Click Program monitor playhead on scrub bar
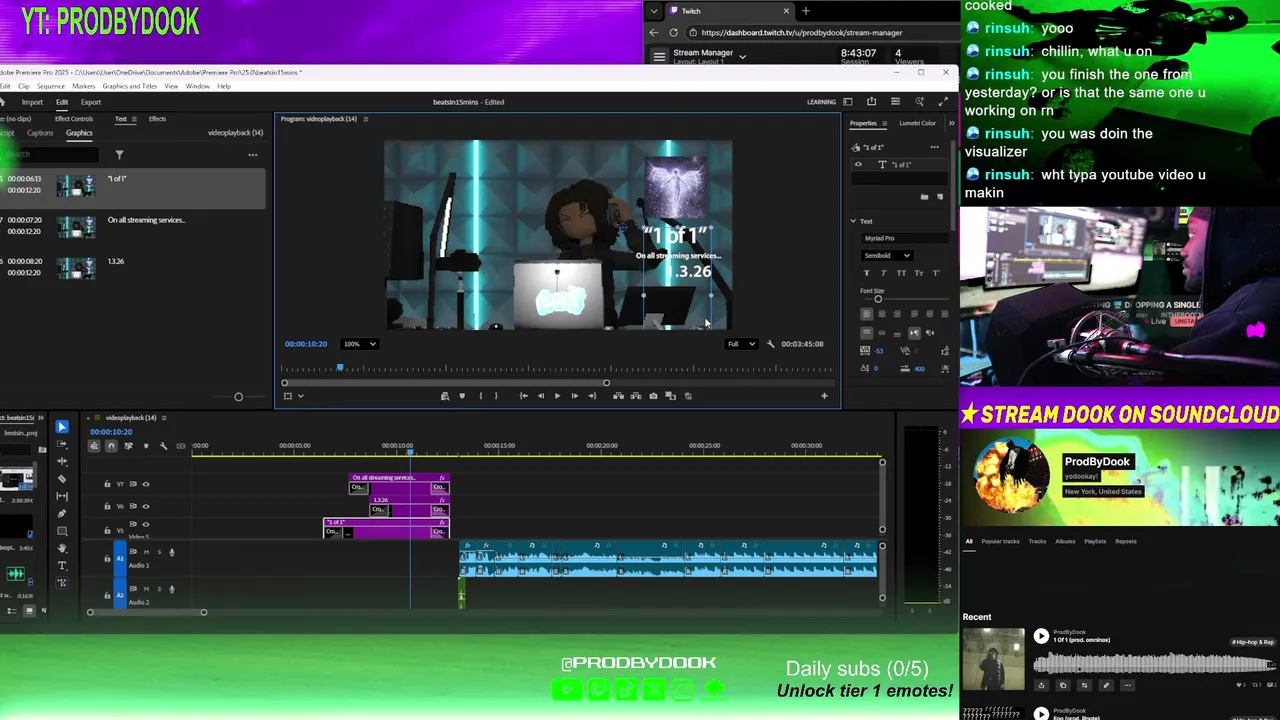This screenshot has width=1280, height=720. (340, 369)
